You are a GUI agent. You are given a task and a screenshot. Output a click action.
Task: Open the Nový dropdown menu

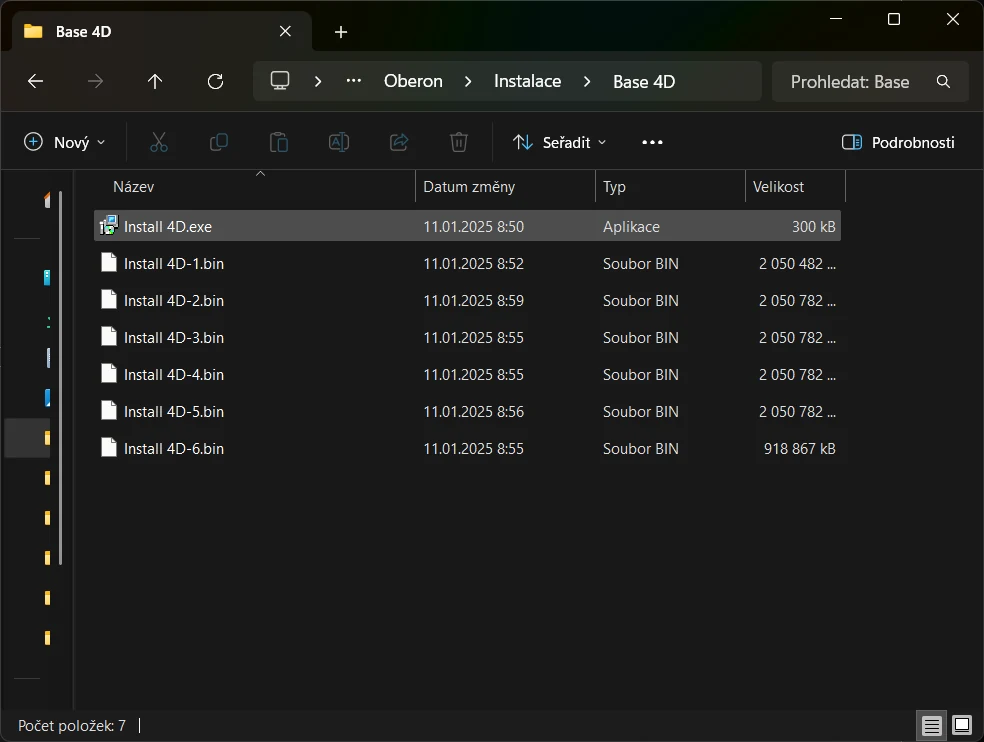click(x=64, y=142)
